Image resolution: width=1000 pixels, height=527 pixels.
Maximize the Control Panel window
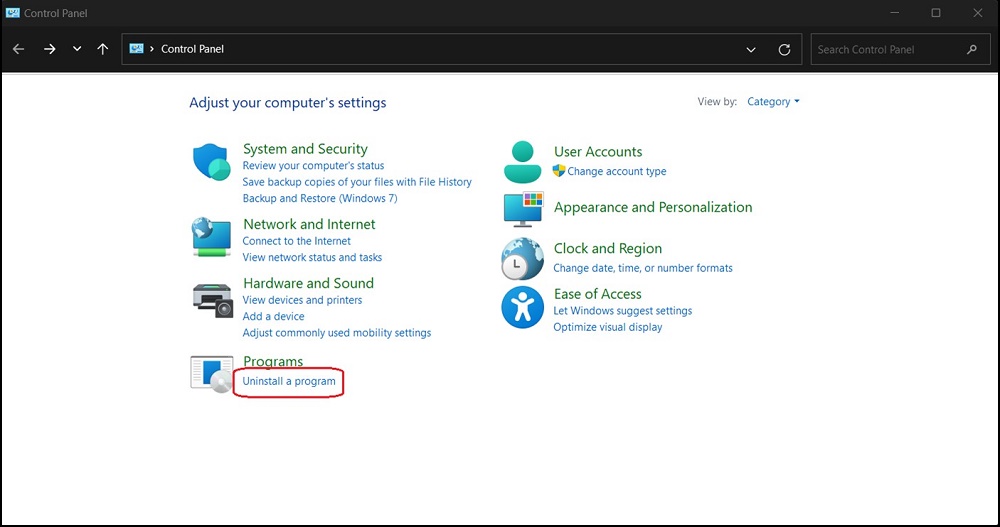pyautogui.click(x=936, y=13)
